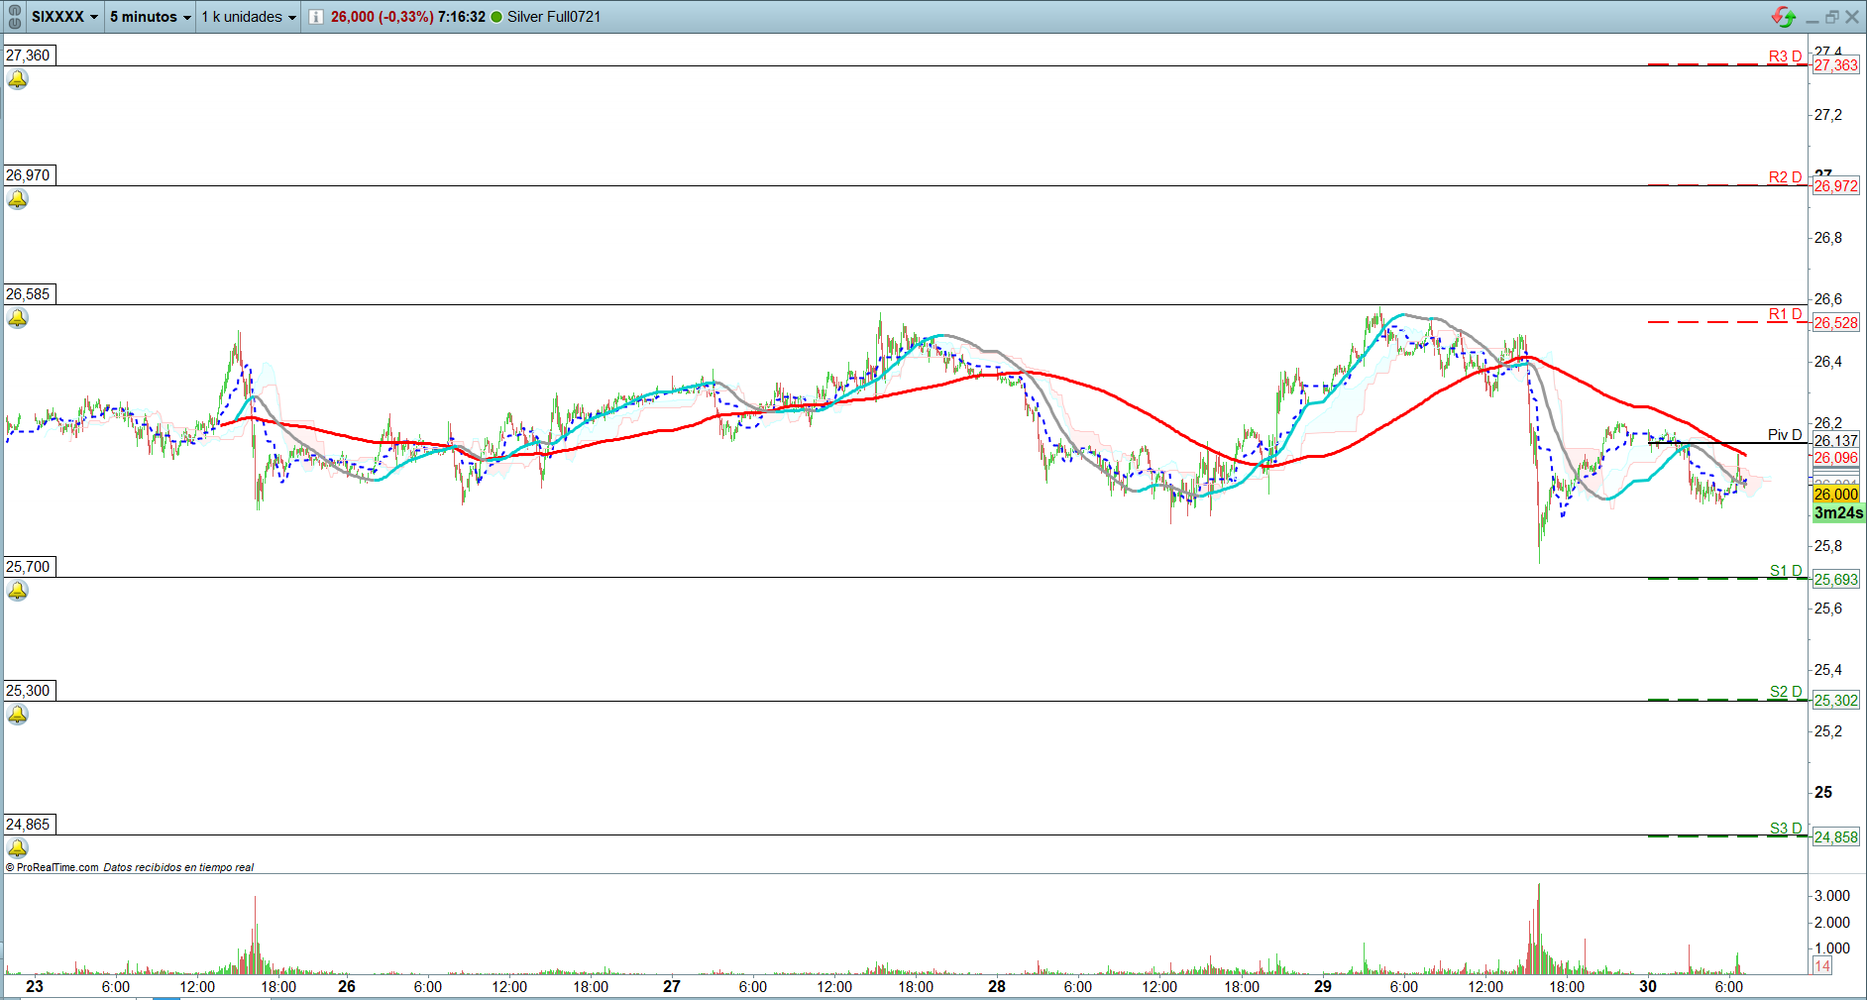1867x1000 pixels.
Task: Click the yellow 26,000 current price tag
Action: (x=1836, y=494)
